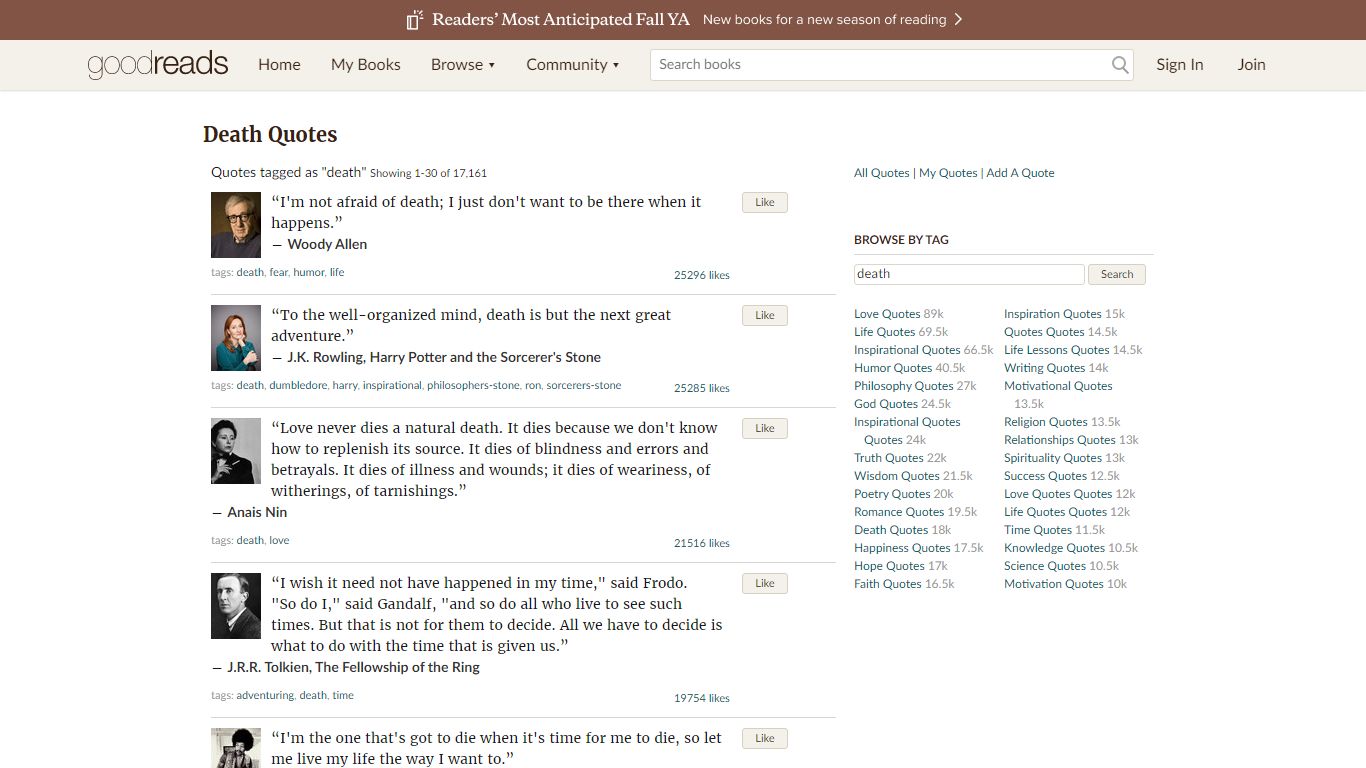Click the 'love' tag under Anais Nin quote
Screen dimensions: 1366x768
pos(279,540)
